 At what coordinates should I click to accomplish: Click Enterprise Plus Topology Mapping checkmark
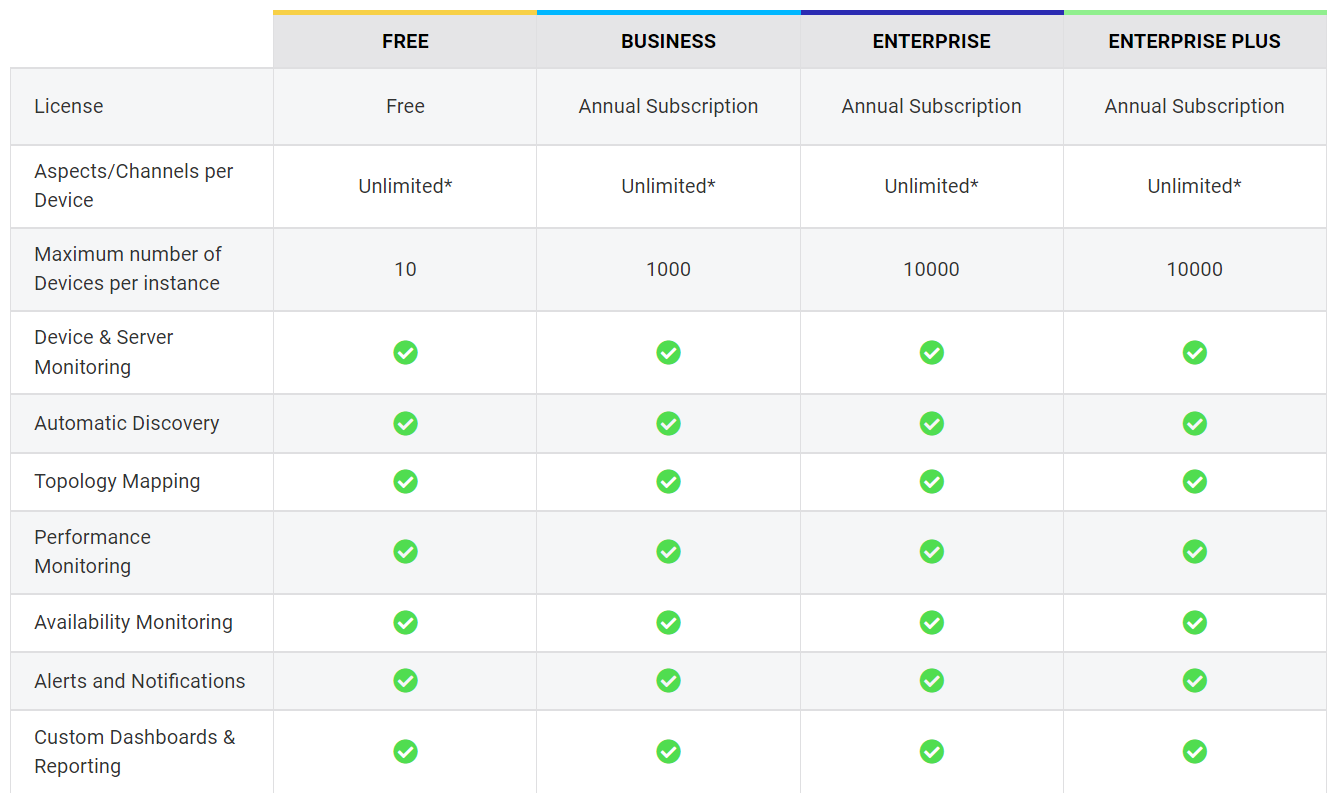point(1194,482)
